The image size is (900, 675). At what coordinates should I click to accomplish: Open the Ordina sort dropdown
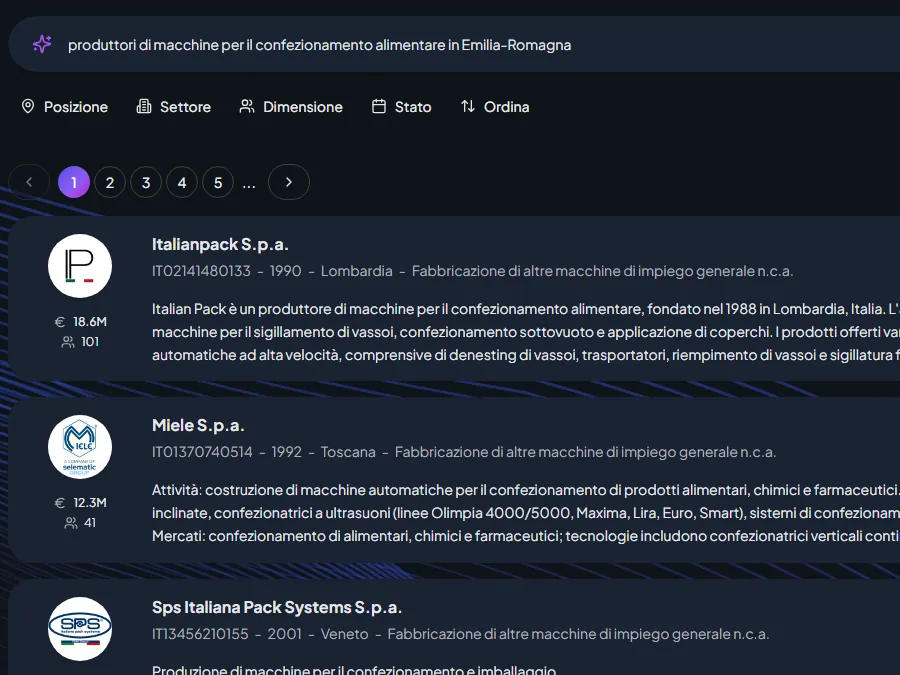click(x=495, y=107)
